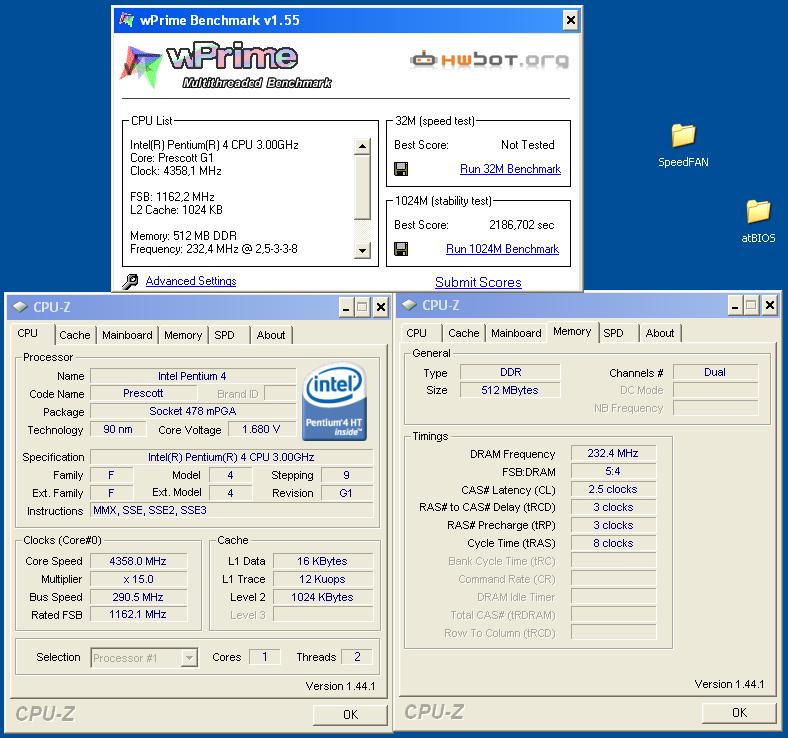The image size is (788, 738).
Task: Click the right CPU-Z title bar icon
Action: [x=409, y=305]
